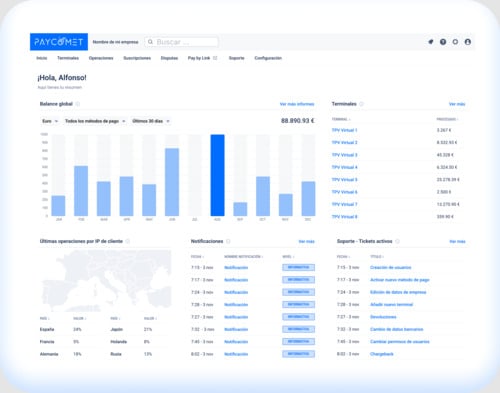Sort tickets by the TÍTULO column arrow
Screen dimensions: 500x393
coord(383,257)
